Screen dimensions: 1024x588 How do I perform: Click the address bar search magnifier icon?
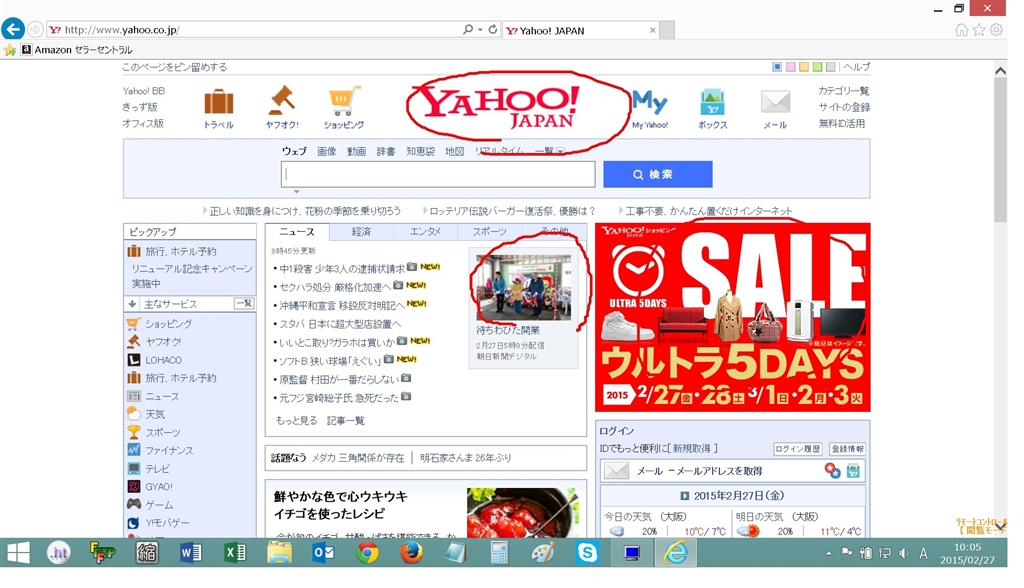(x=468, y=29)
